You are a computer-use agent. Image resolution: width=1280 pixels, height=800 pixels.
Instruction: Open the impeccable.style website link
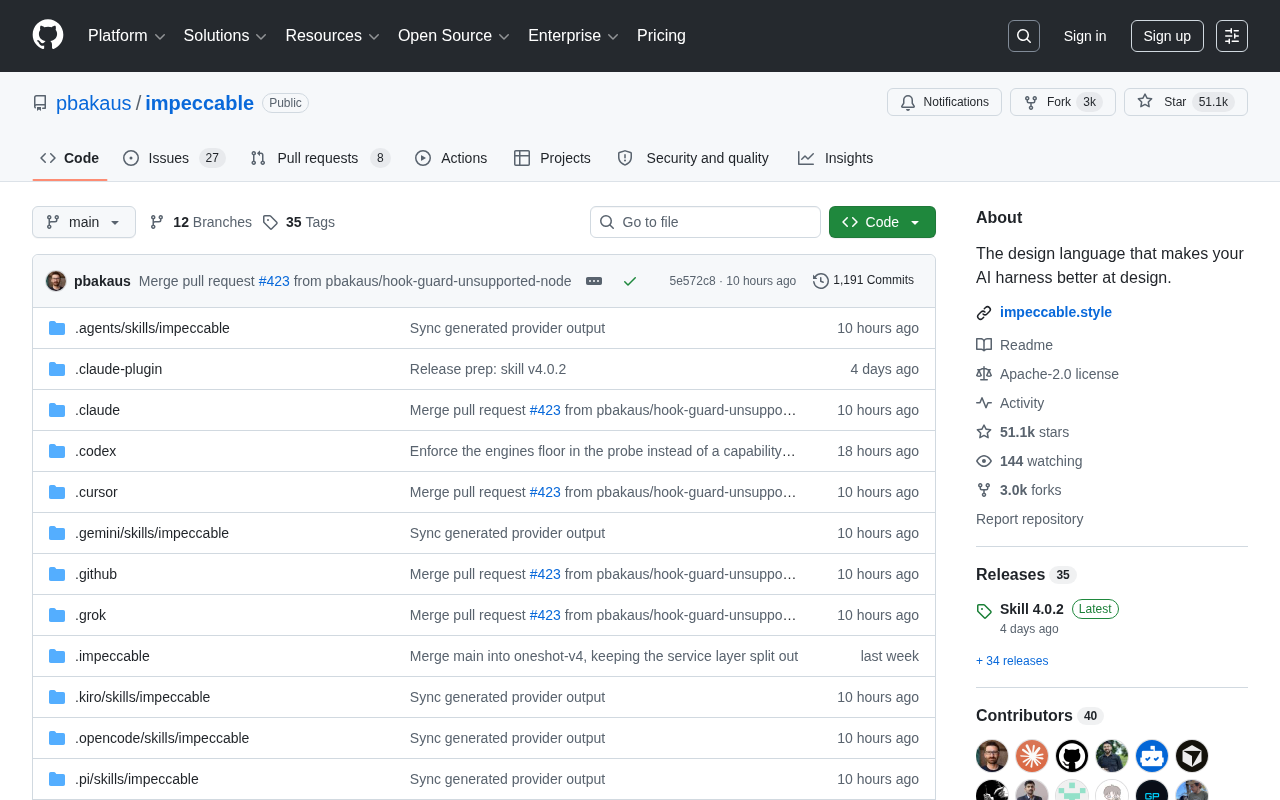[1056, 312]
